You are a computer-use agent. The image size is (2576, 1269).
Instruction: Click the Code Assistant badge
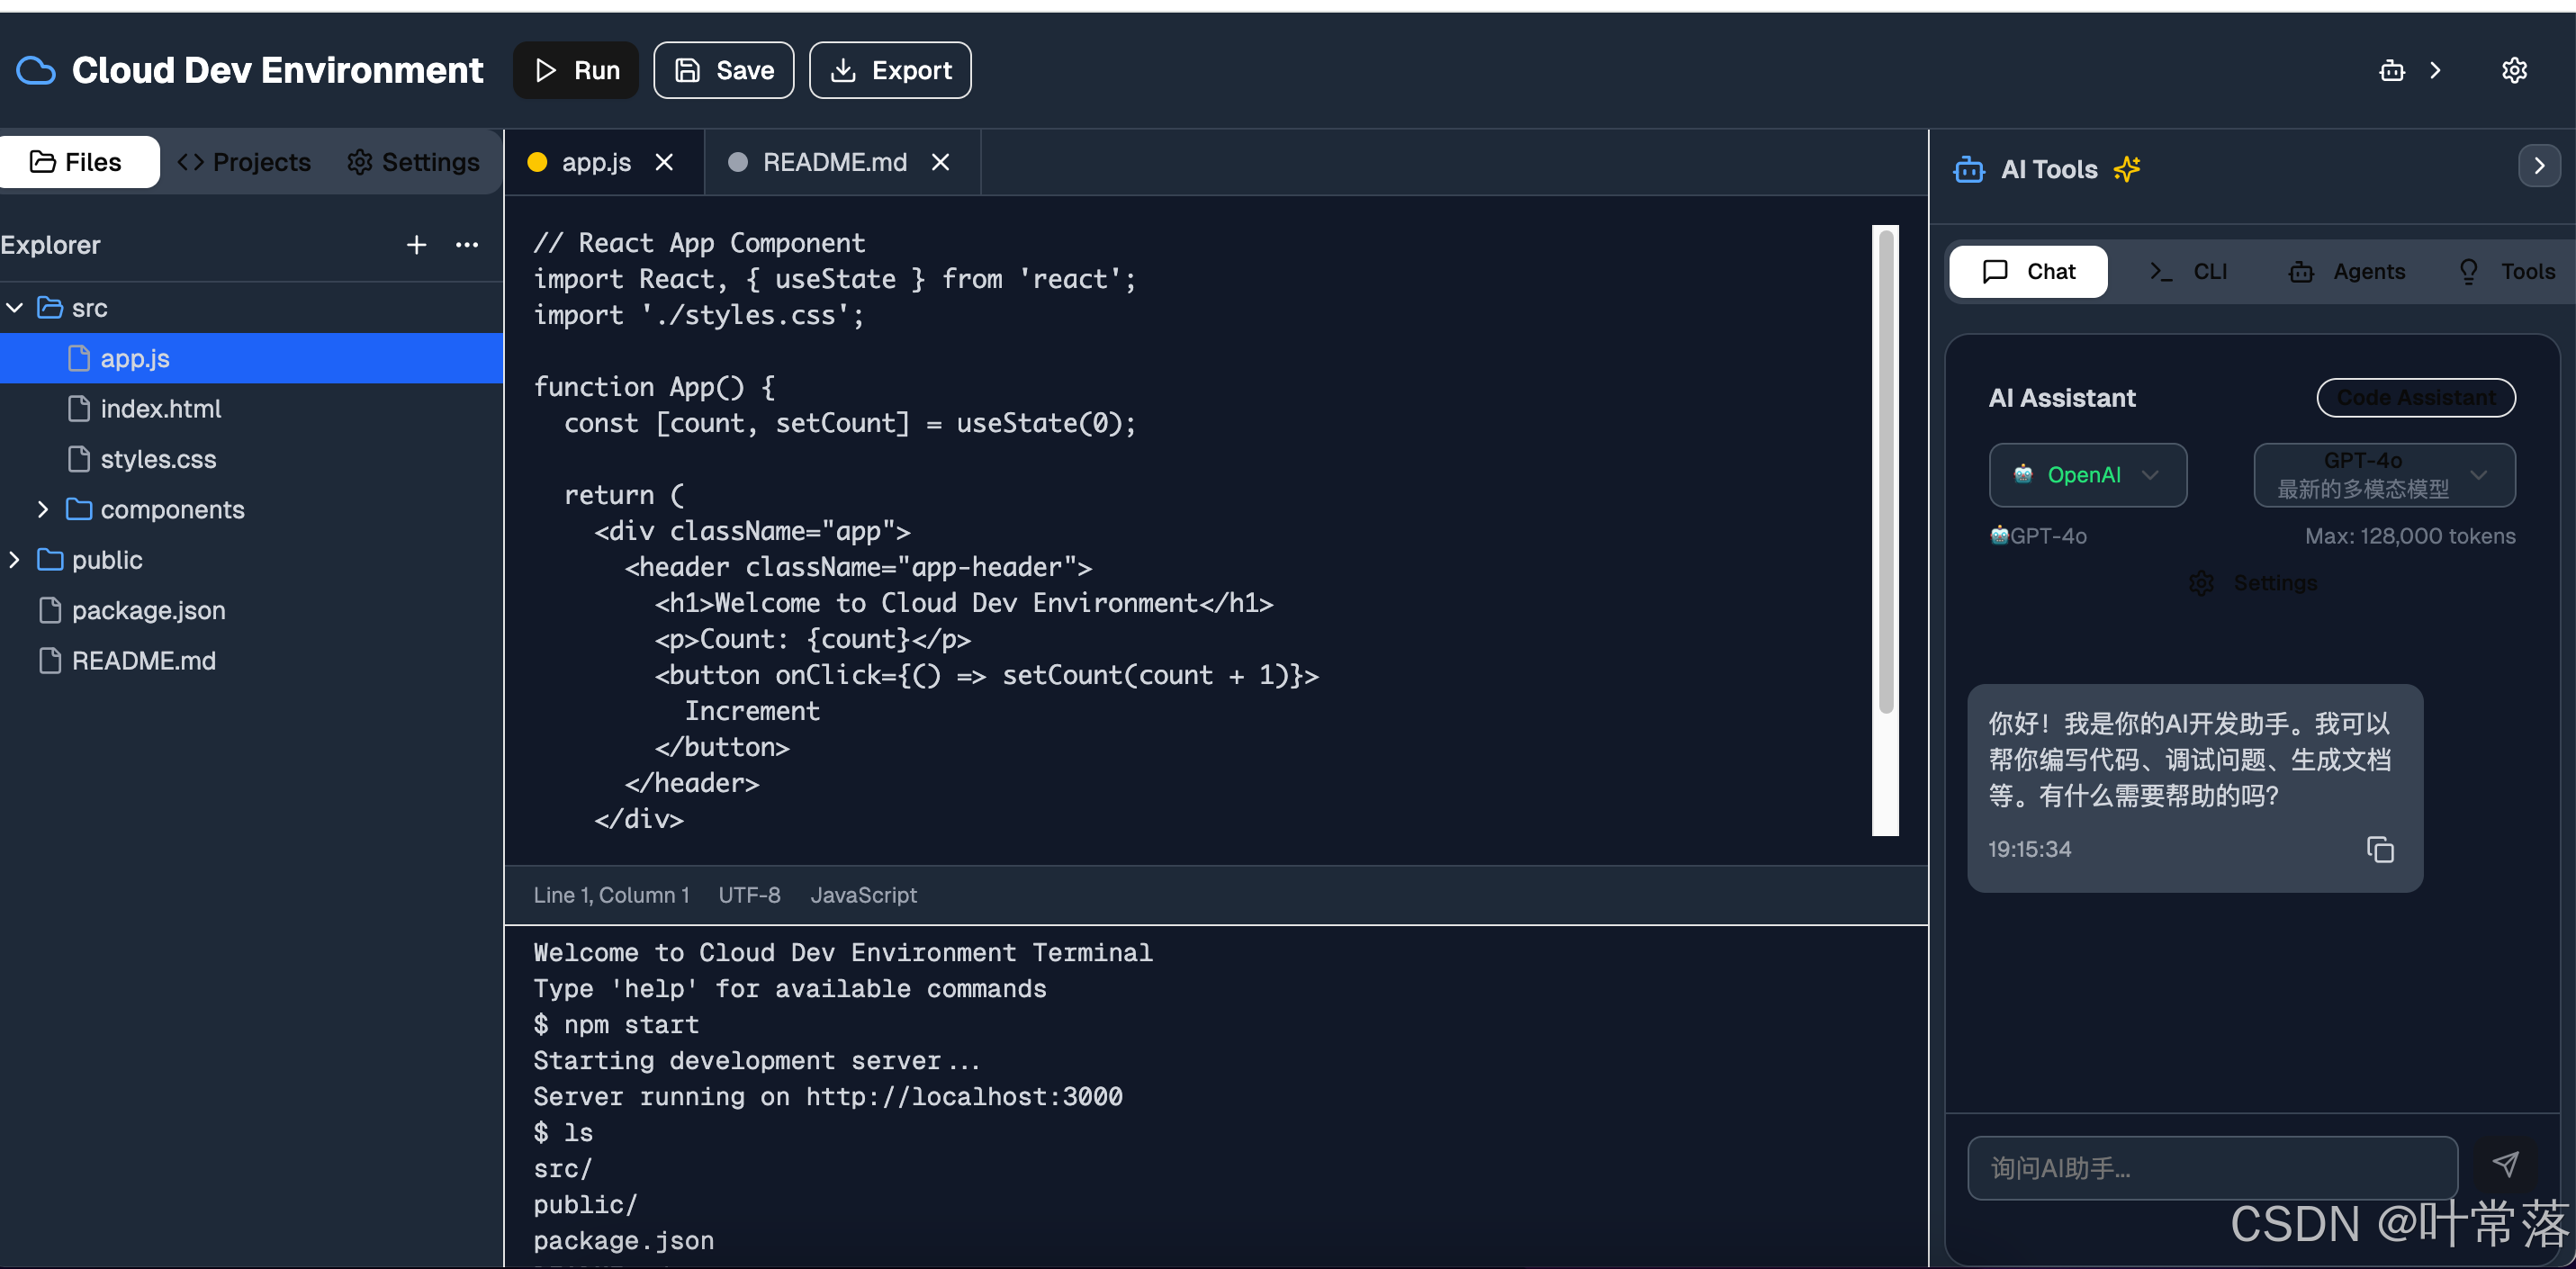2415,398
